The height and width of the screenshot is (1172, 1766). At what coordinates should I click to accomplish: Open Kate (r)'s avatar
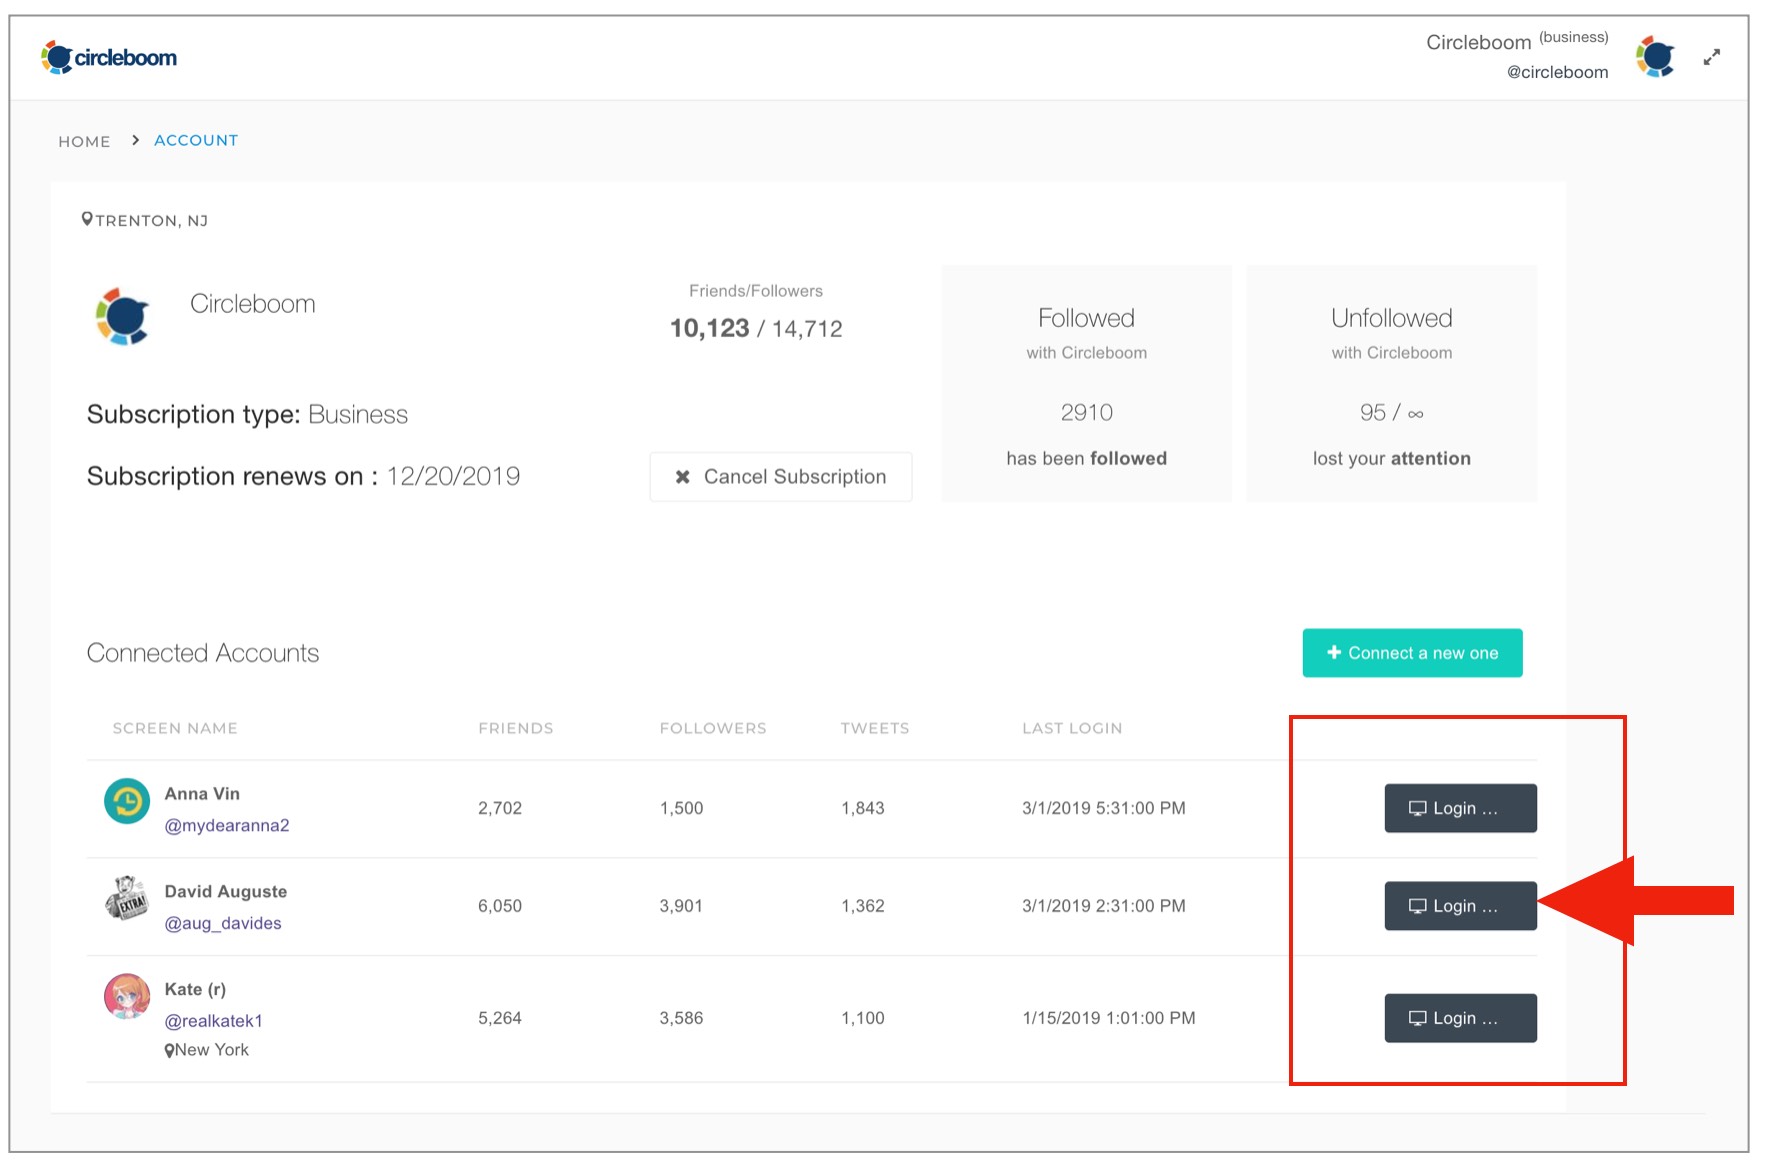click(x=127, y=996)
